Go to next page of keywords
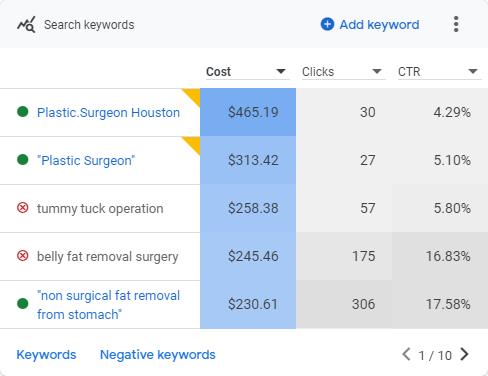This screenshot has height=376, width=488. (x=464, y=354)
